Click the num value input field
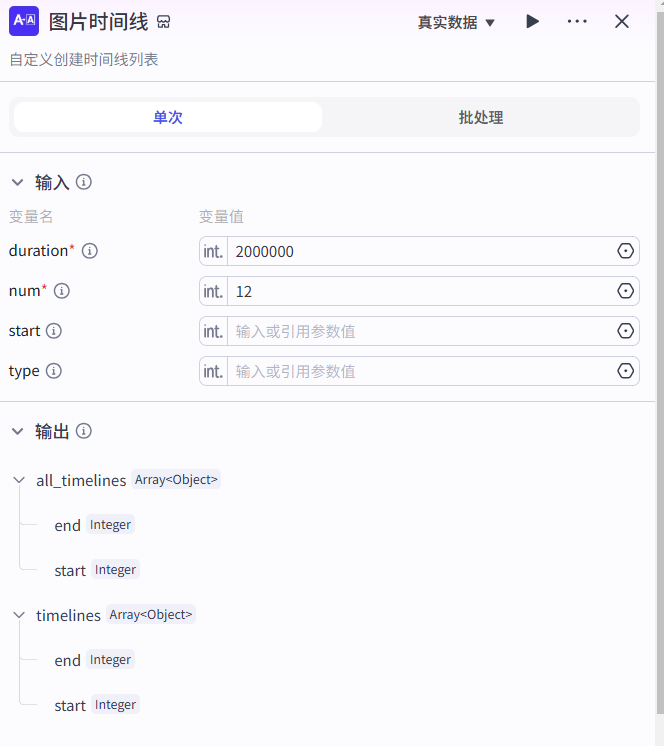 (420, 291)
